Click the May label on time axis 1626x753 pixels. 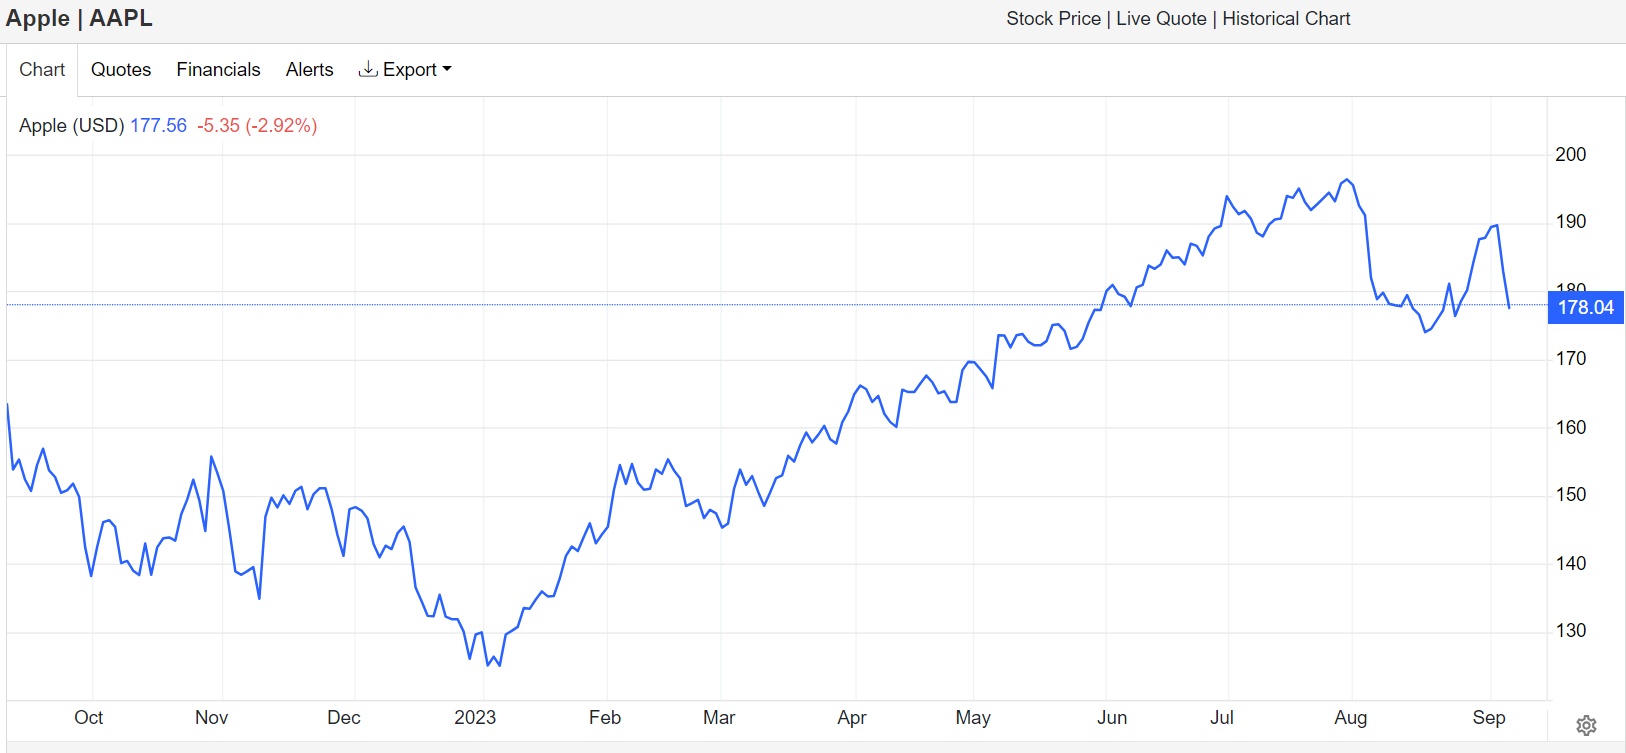tap(973, 718)
